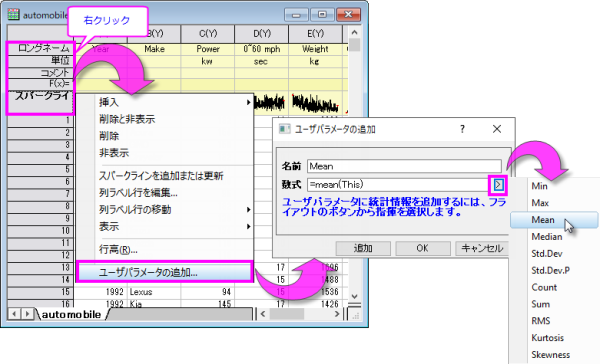Close the automobile workbook window
Viewport: 600px width, 364px height.
pyautogui.click(x=348, y=15)
